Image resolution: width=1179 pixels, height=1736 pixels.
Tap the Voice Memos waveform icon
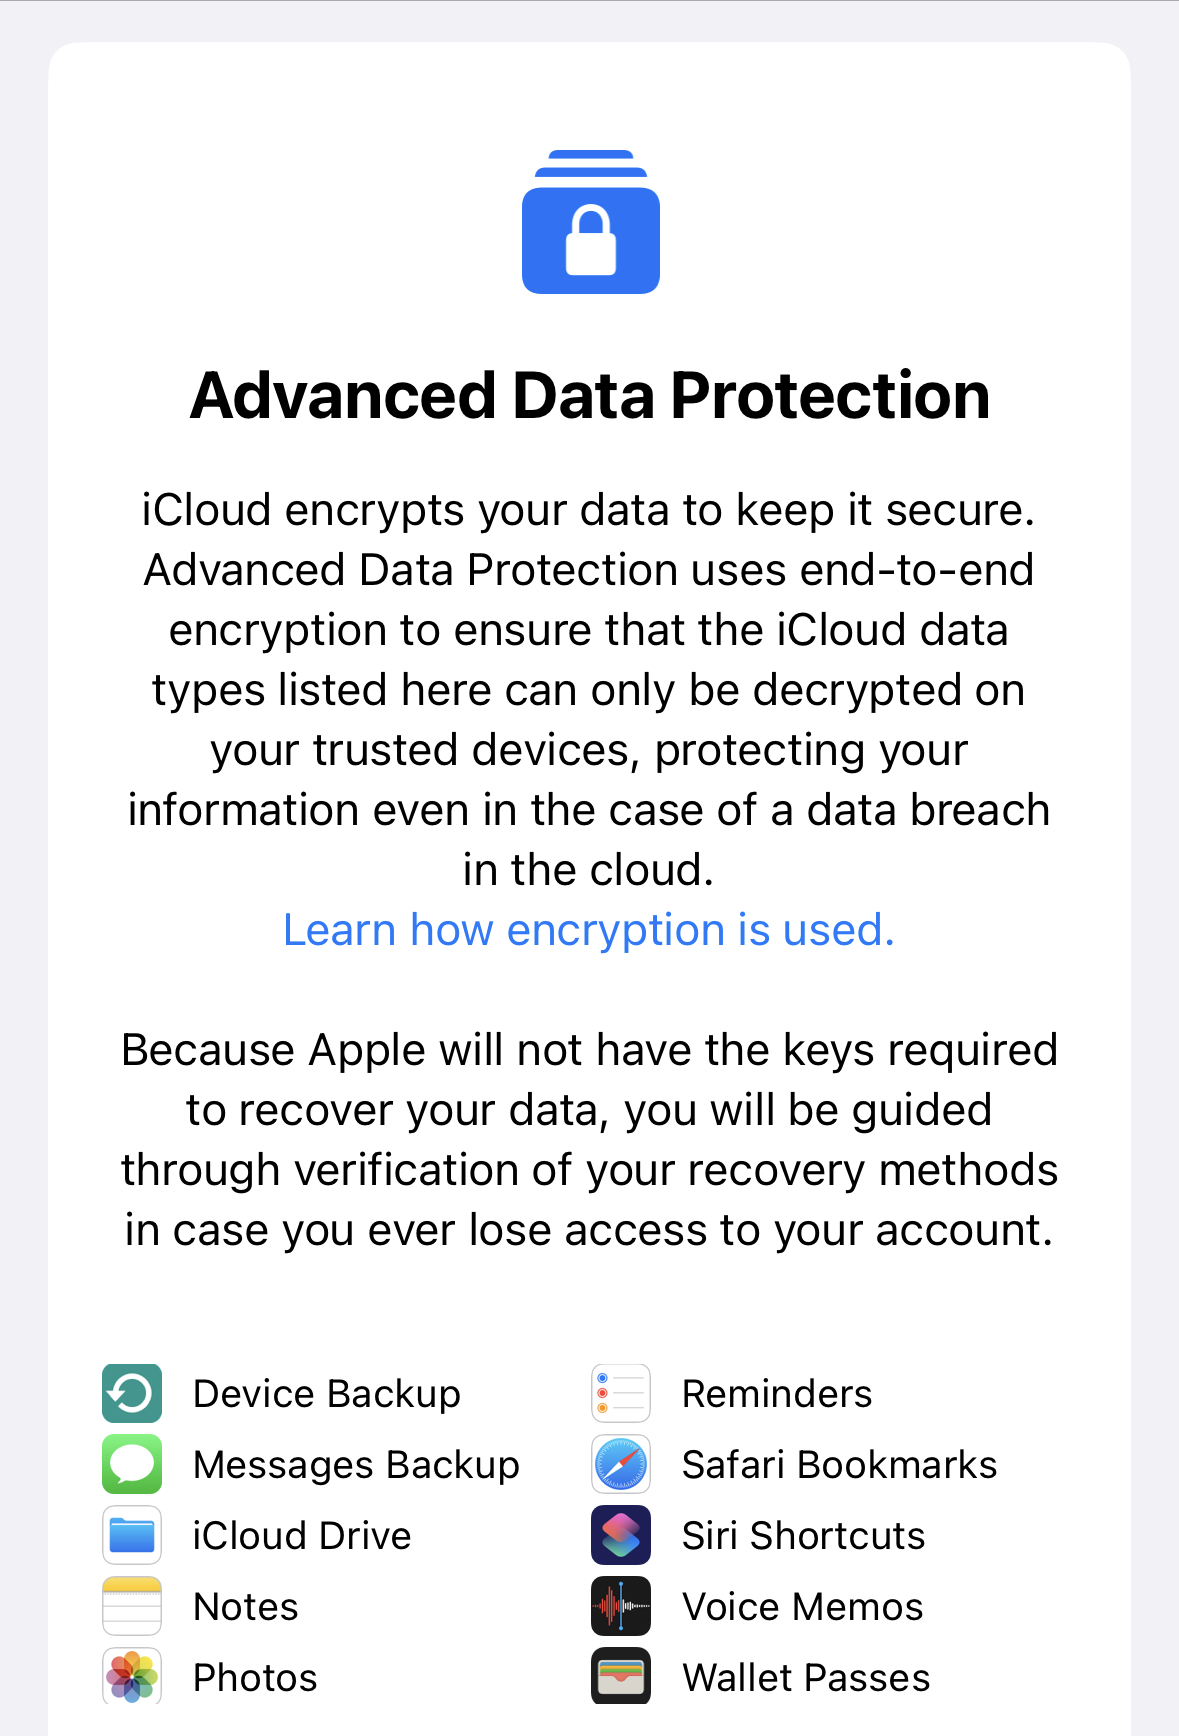[x=621, y=1606]
